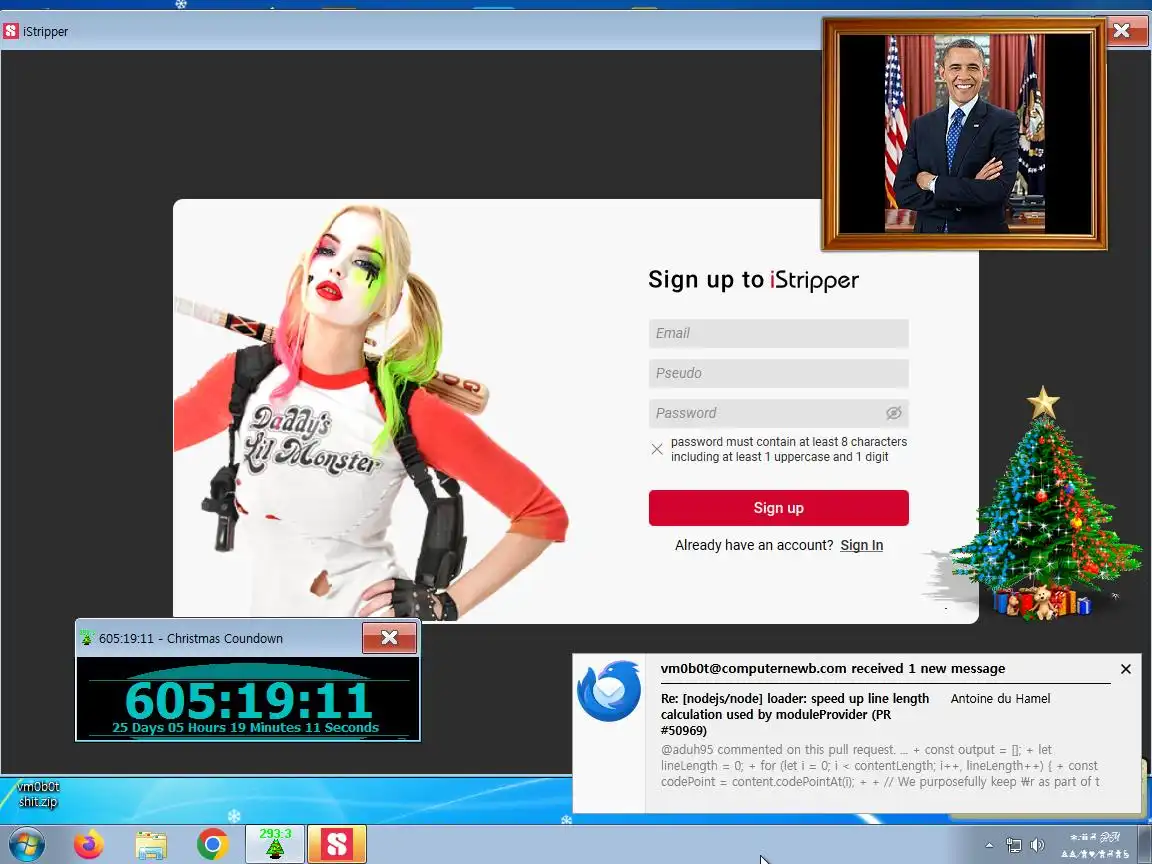Click the password requirement X mark
The image size is (1152, 864).
657,449
